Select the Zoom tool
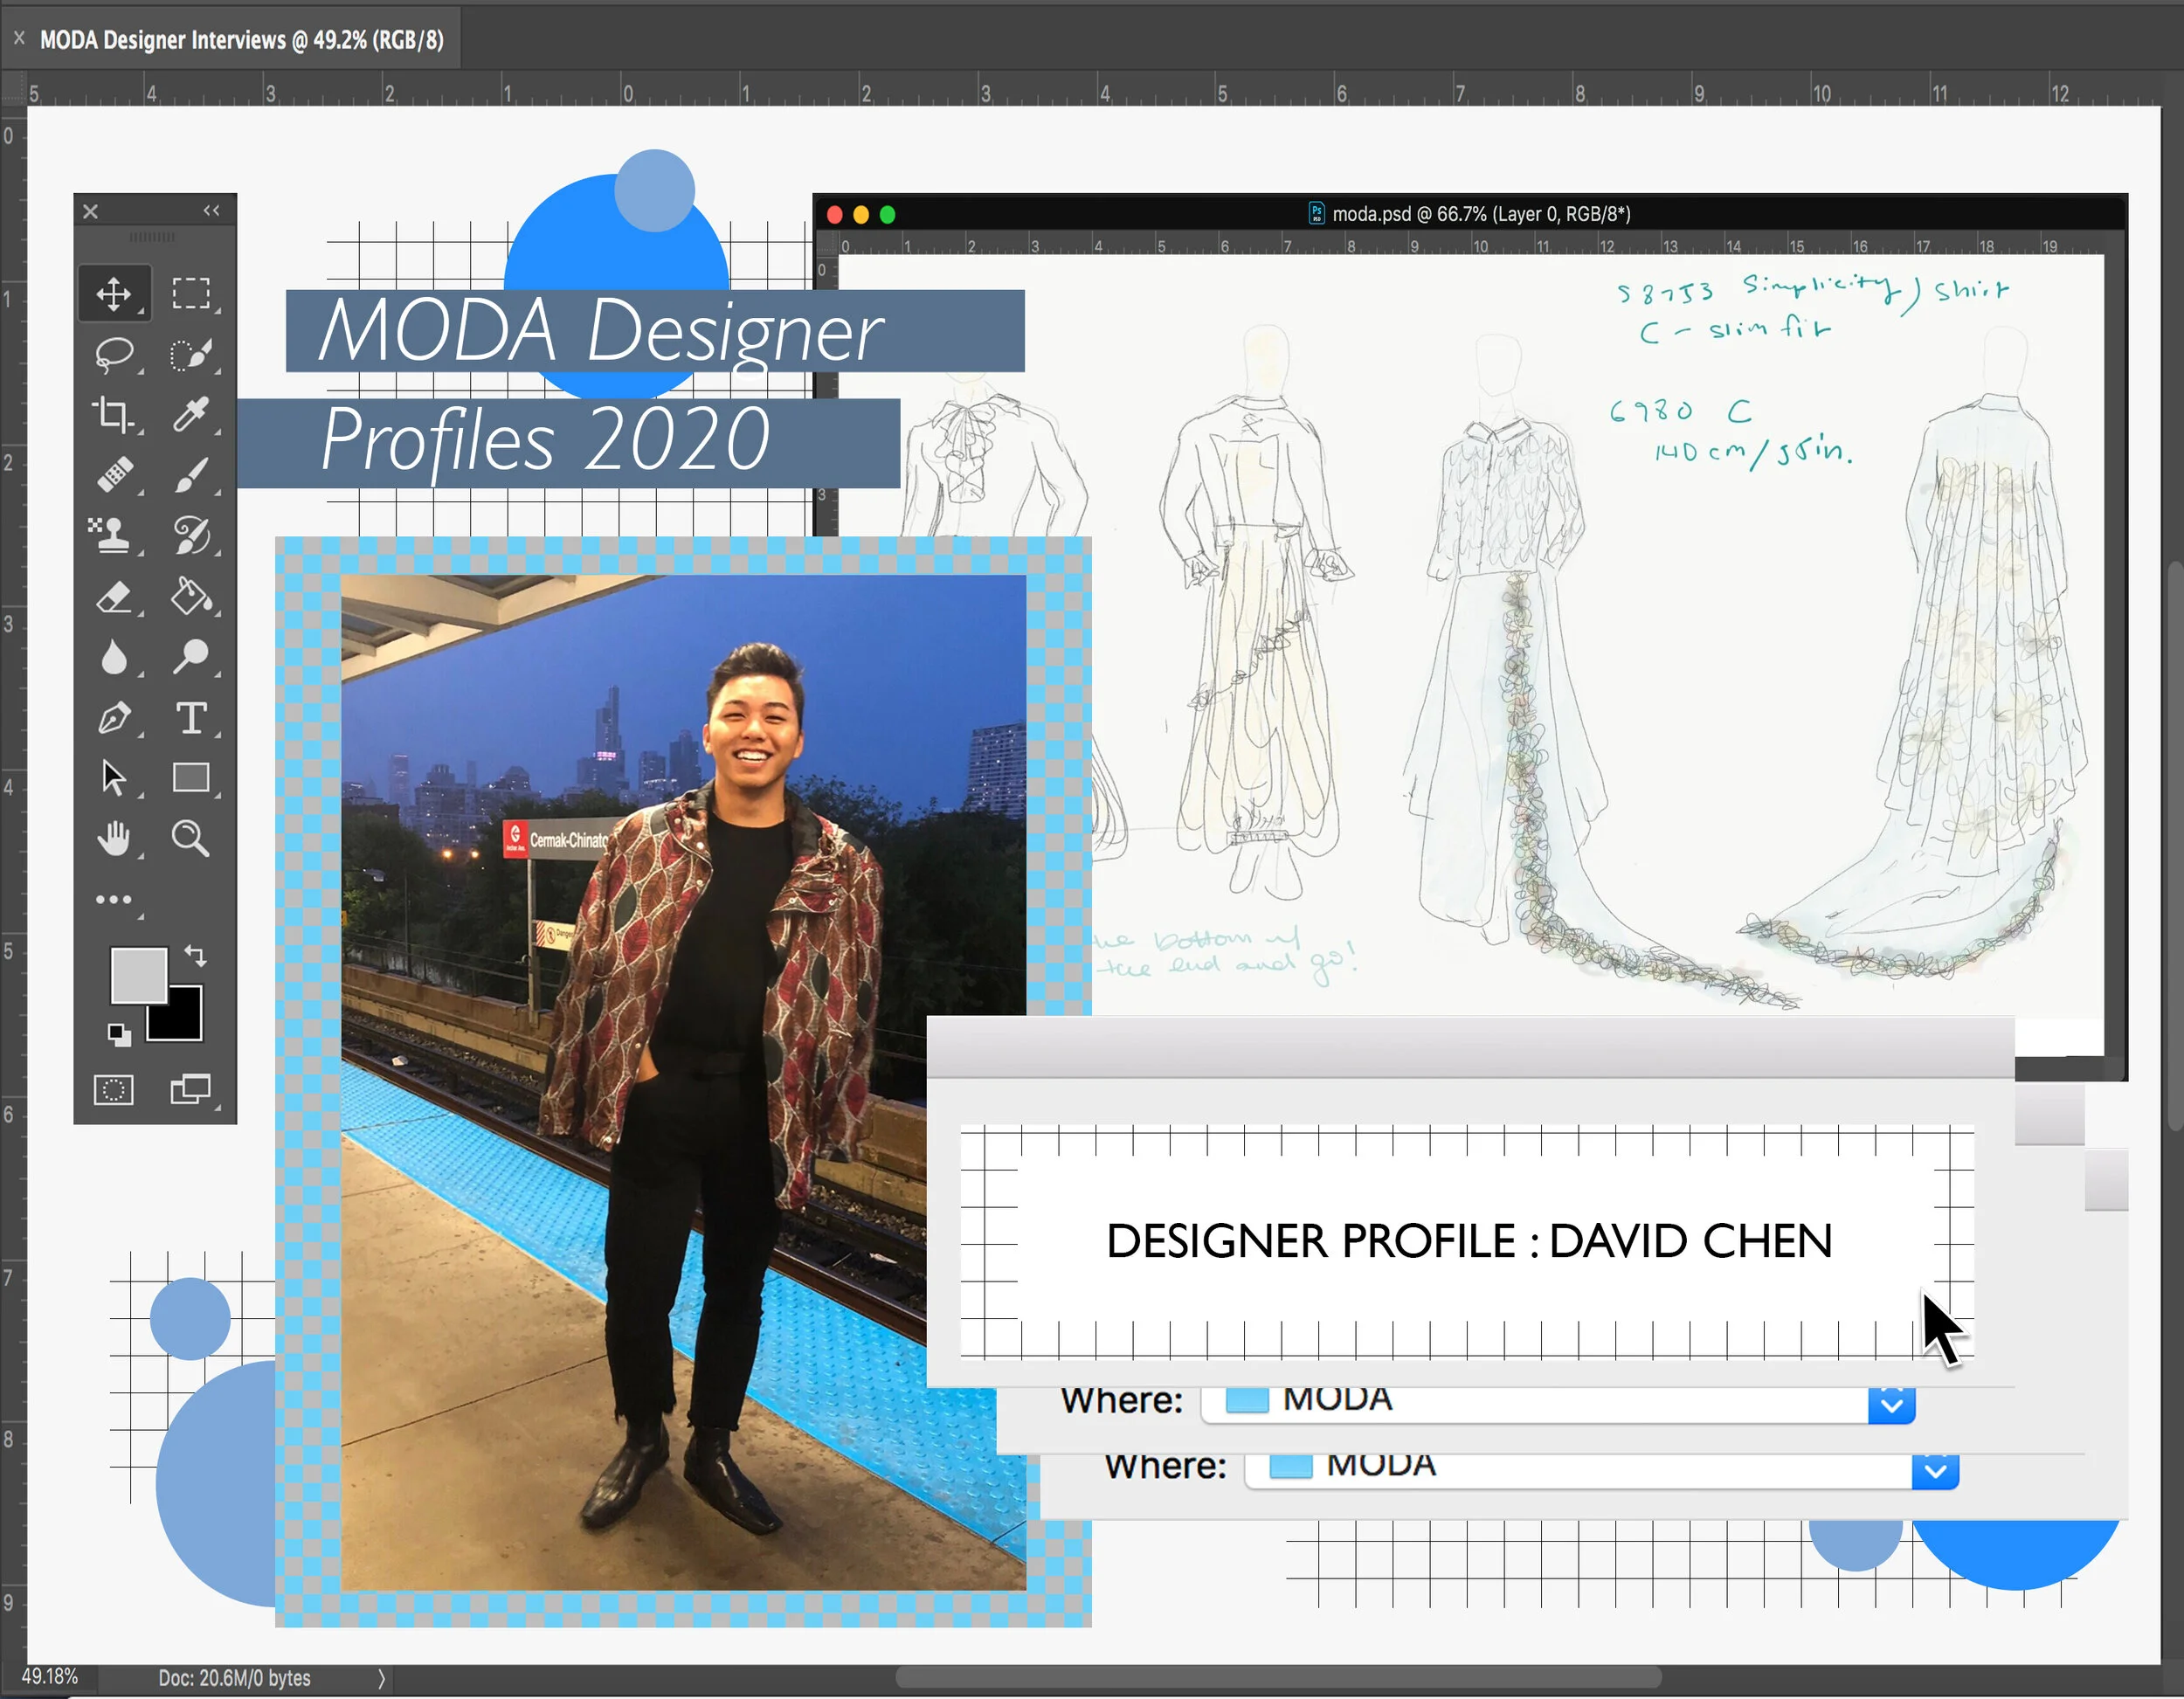Image resolution: width=2184 pixels, height=1699 pixels. [x=190, y=838]
